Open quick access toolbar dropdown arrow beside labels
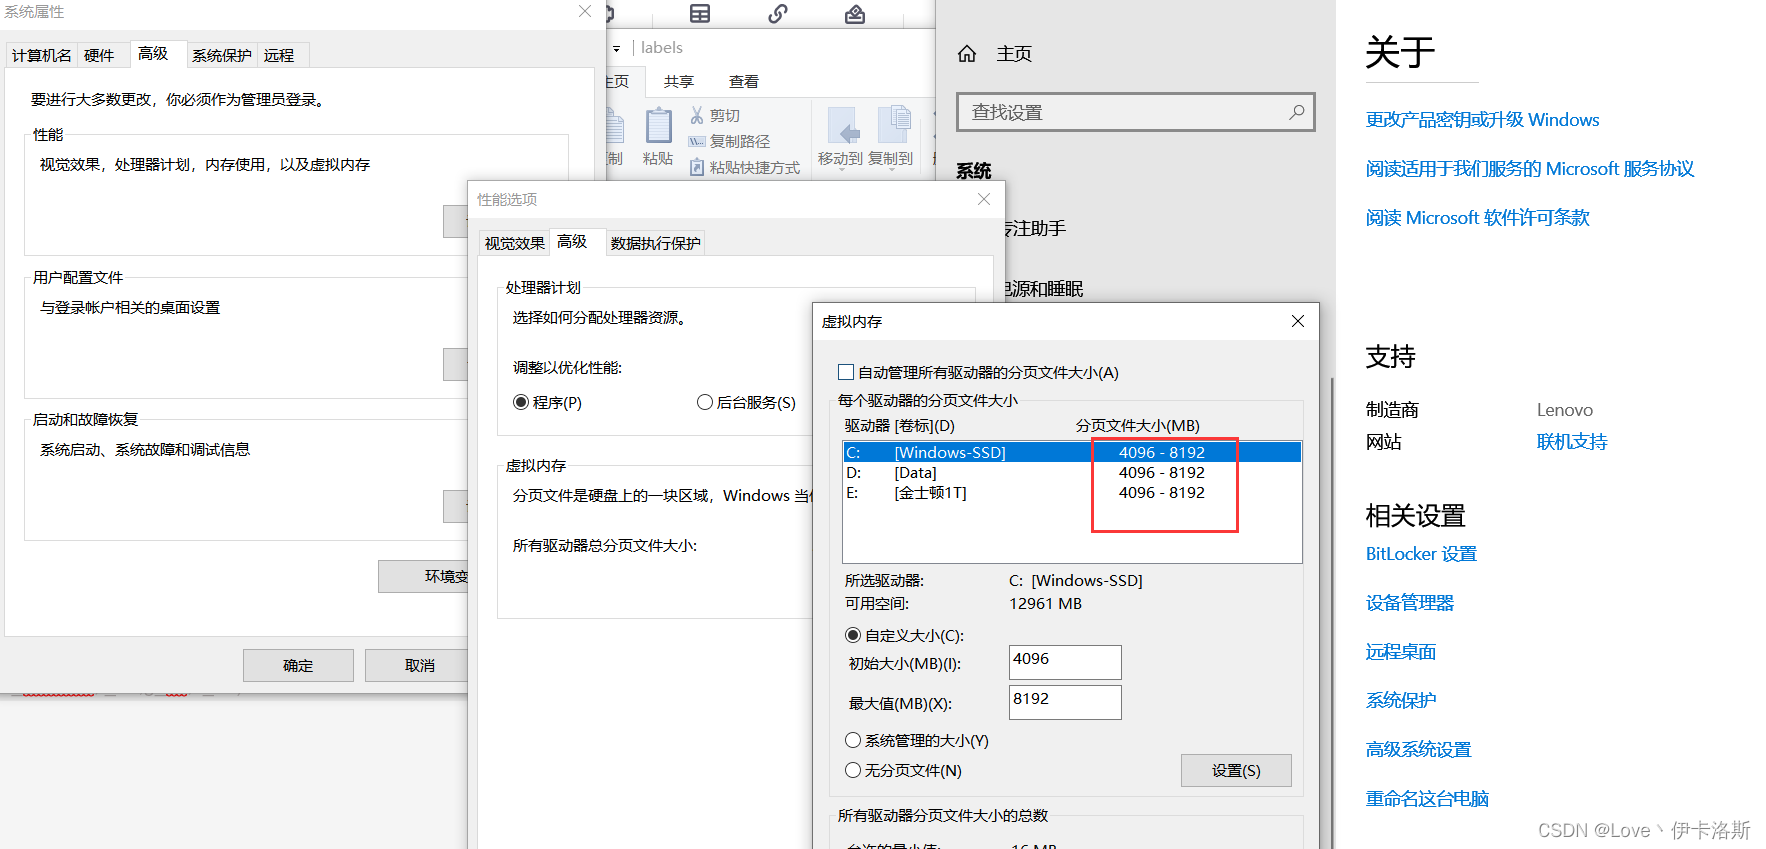Screen dimensions: 1766x849 [x=616, y=48]
